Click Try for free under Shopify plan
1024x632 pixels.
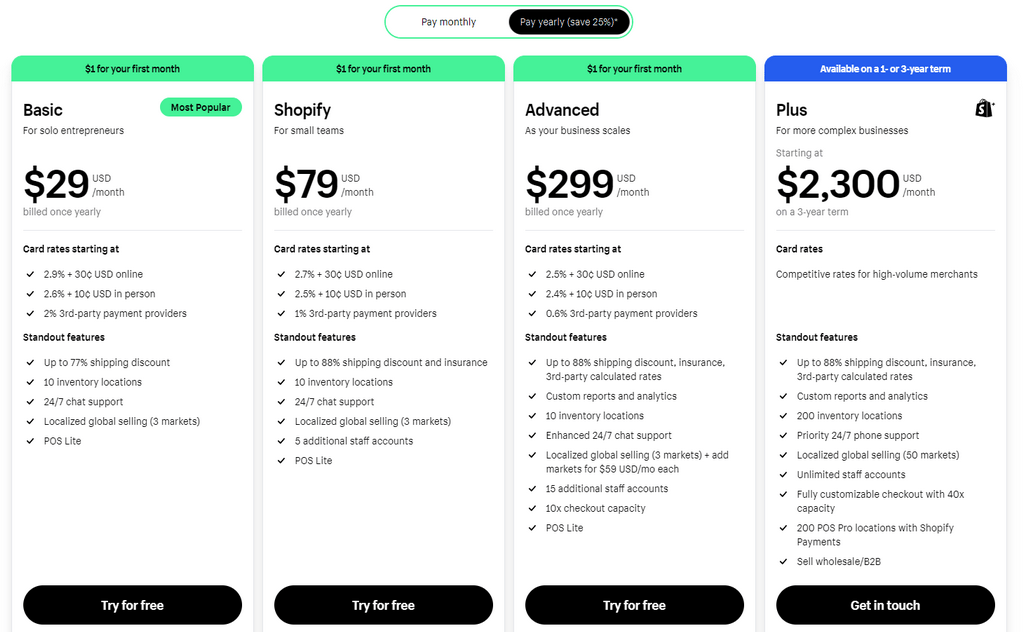coord(383,605)
